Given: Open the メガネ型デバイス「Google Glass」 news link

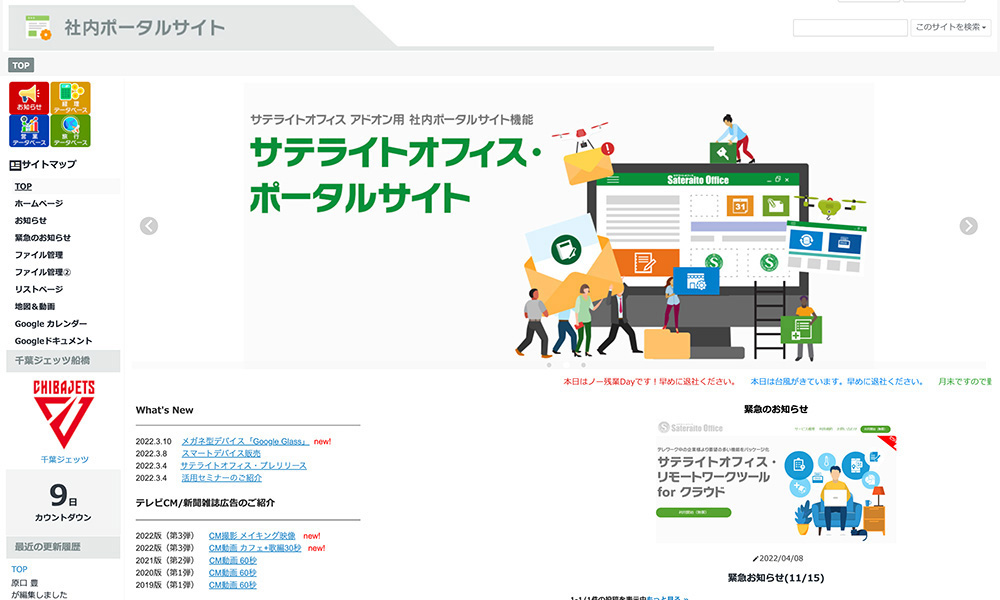Looking at the screenshot, I should pos(246,441).
